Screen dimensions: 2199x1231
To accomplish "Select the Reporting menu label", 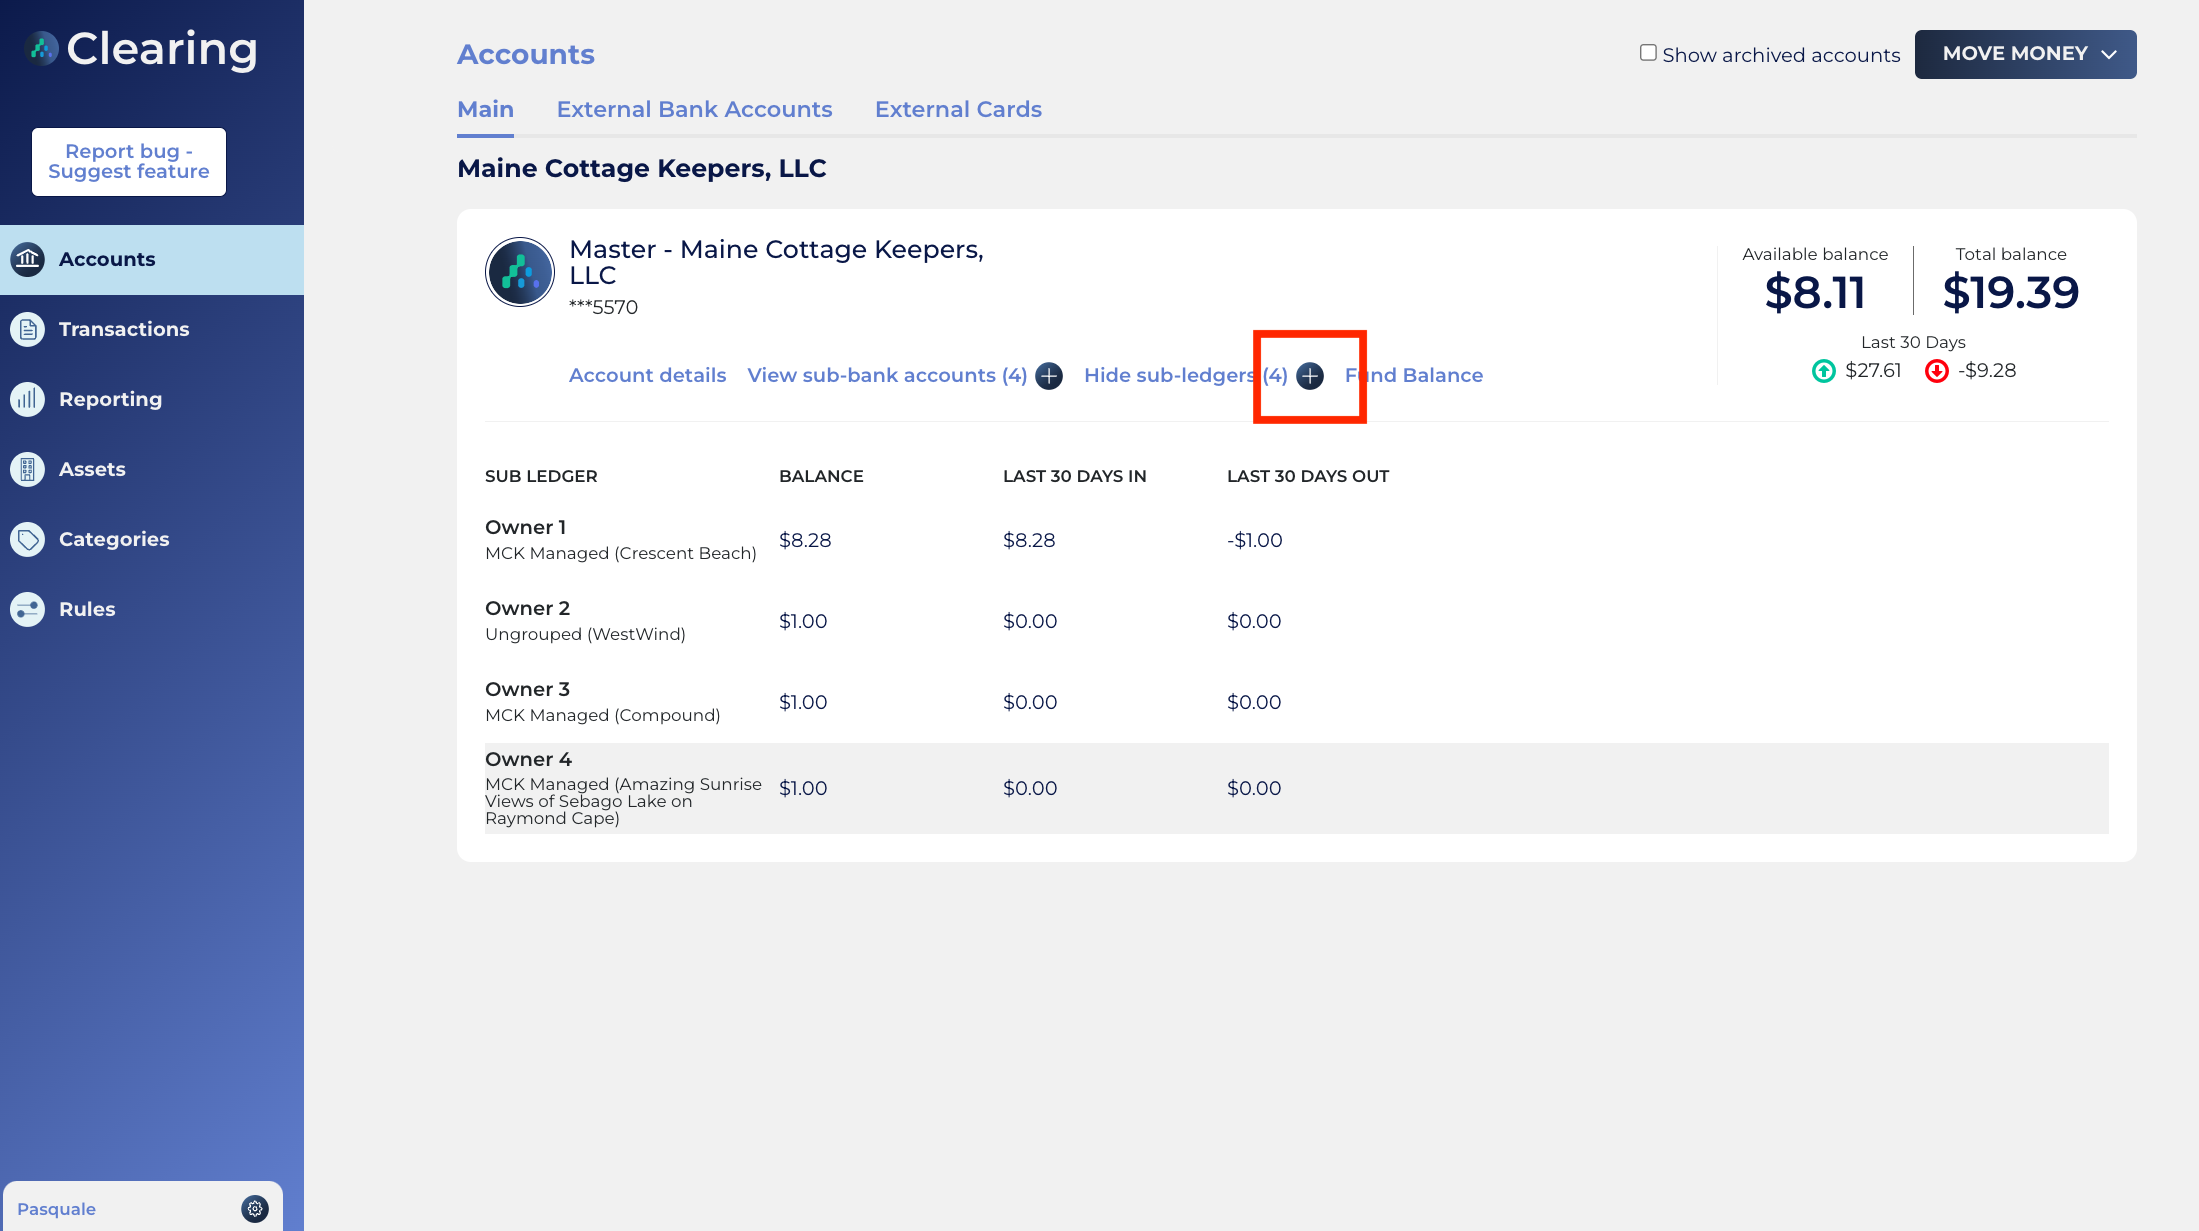I will [110, 399].
